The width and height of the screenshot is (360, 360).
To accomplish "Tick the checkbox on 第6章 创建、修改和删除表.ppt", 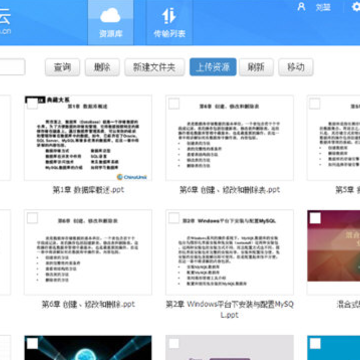I will point(174,104).
